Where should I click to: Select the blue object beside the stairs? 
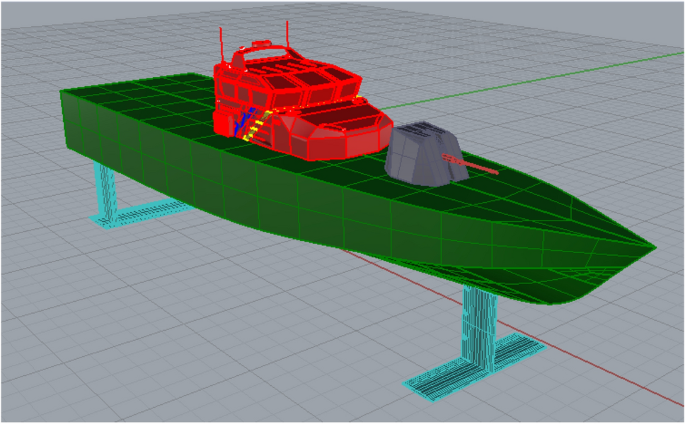pyautogui.click(x=238, y=124)
